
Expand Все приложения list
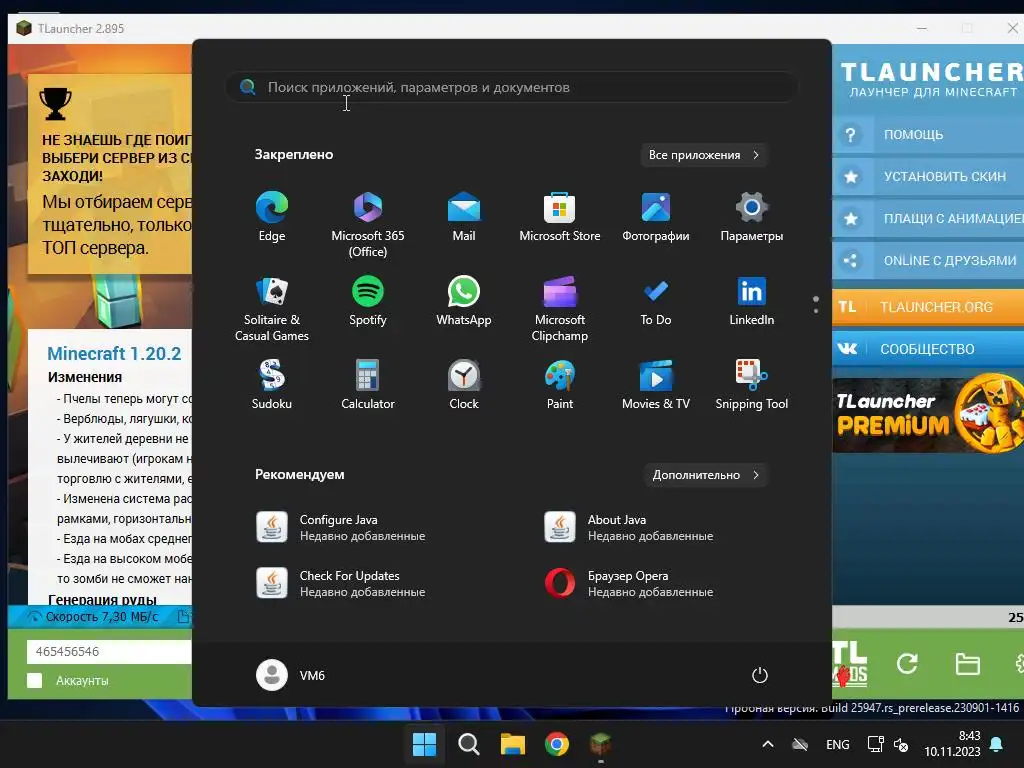click(703, 155)
